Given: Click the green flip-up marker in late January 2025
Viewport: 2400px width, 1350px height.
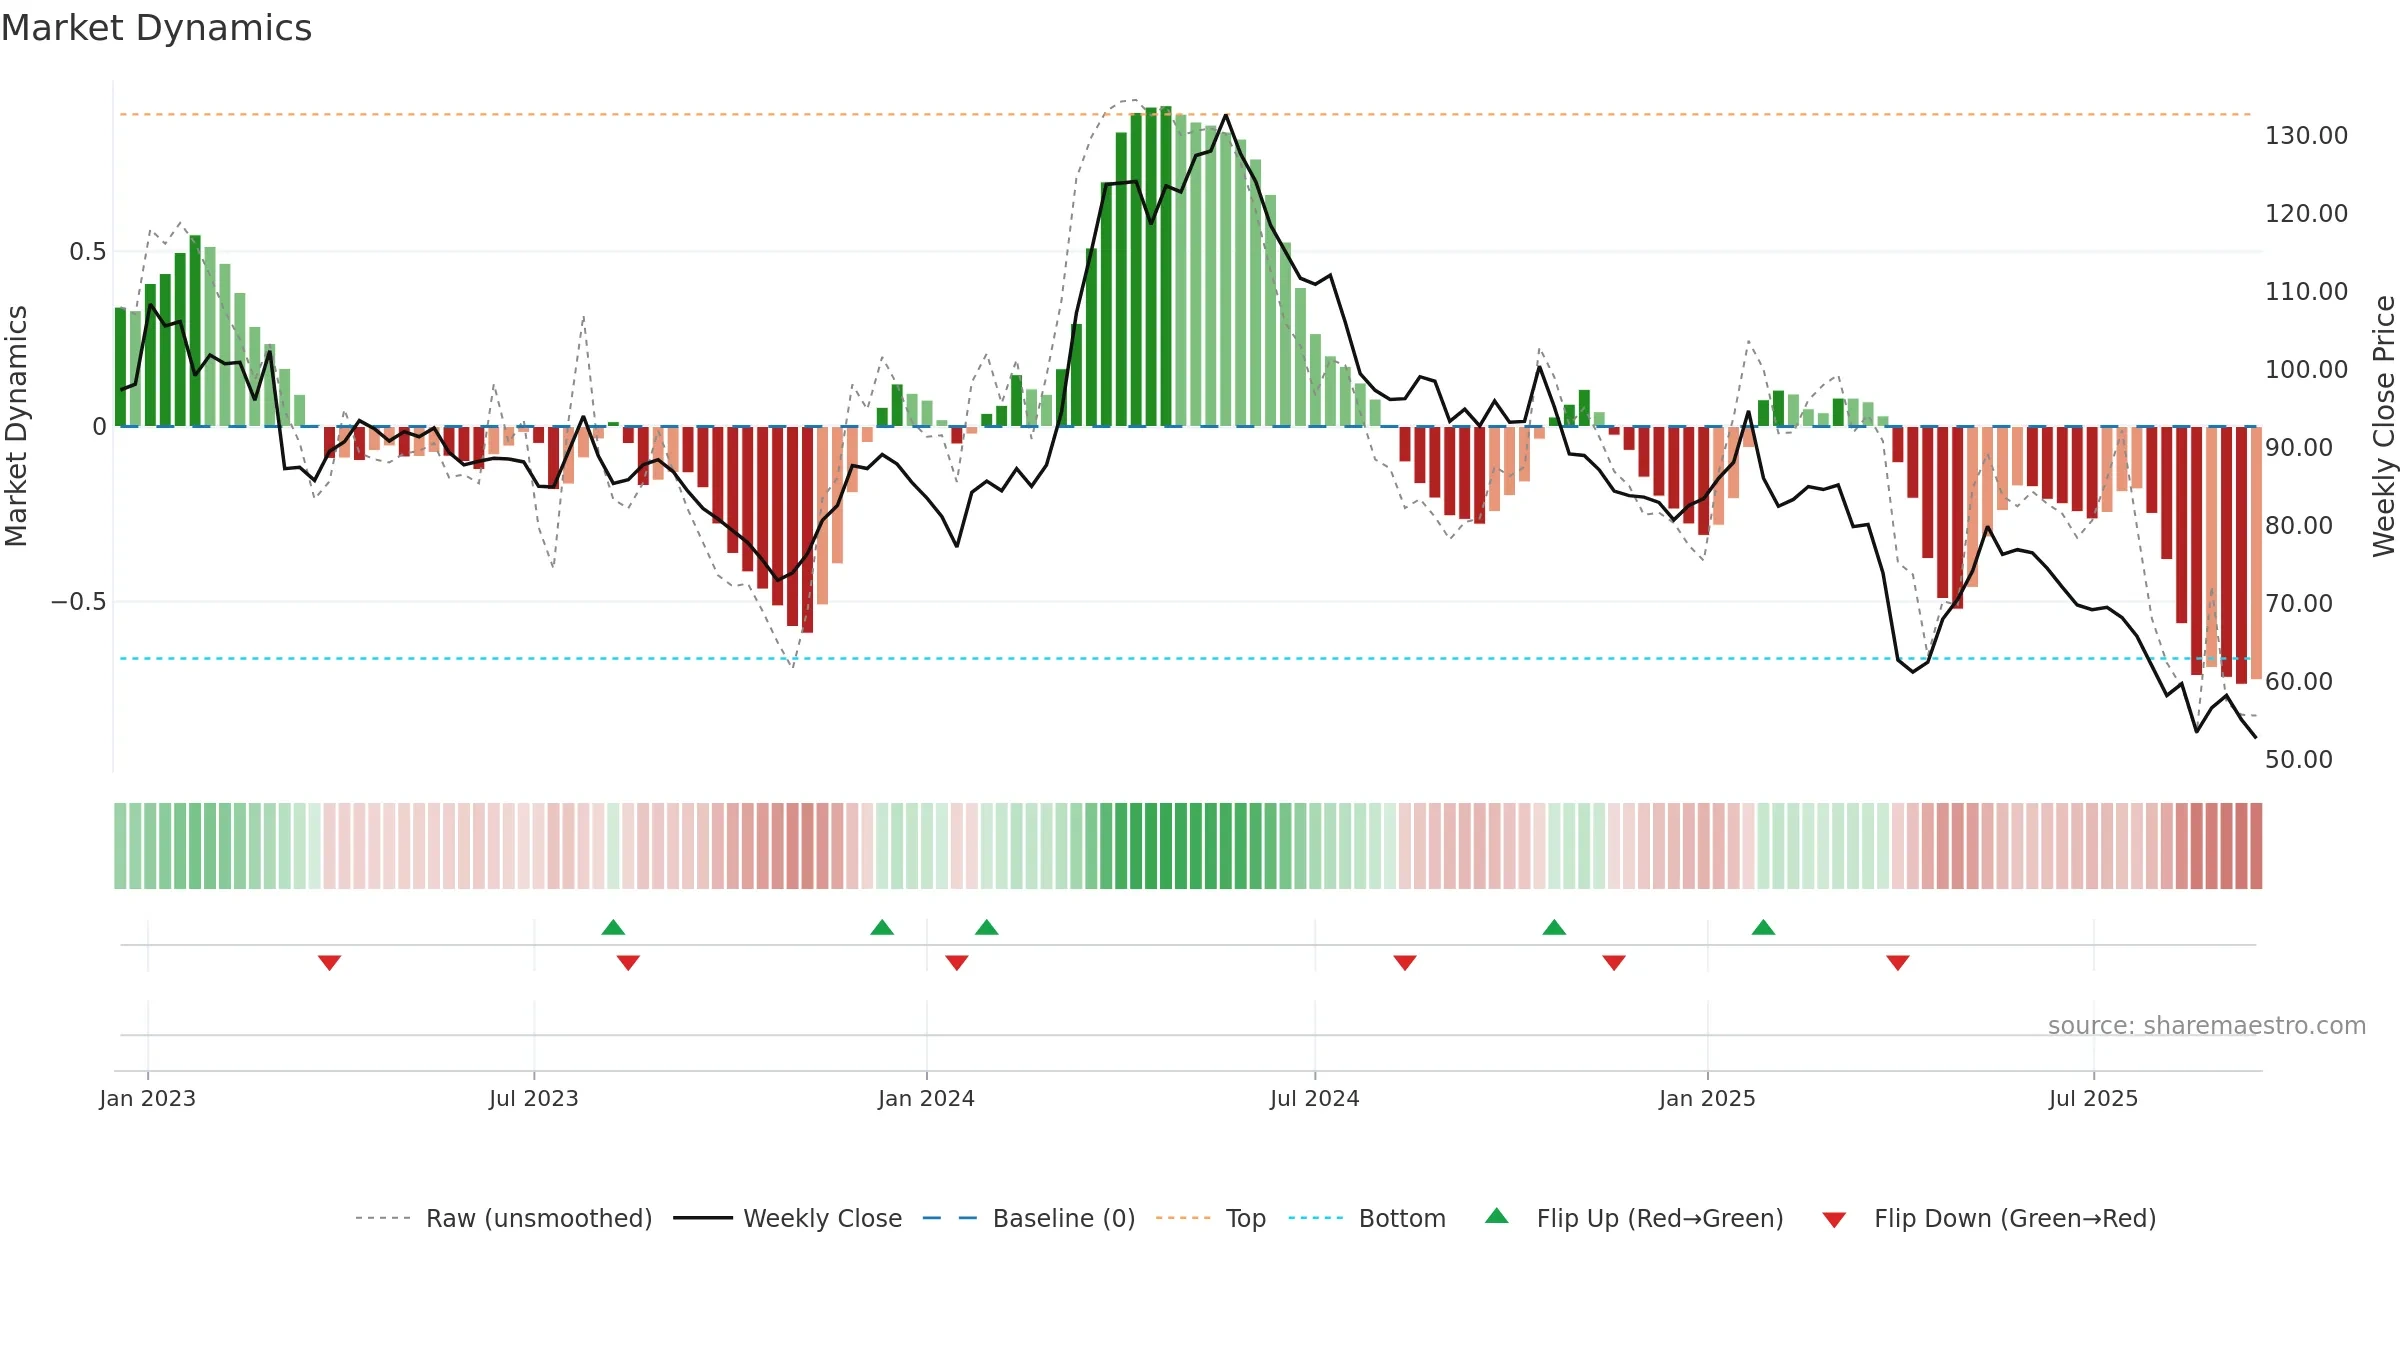Looking at the screenshot, I should coord(1763,928).
